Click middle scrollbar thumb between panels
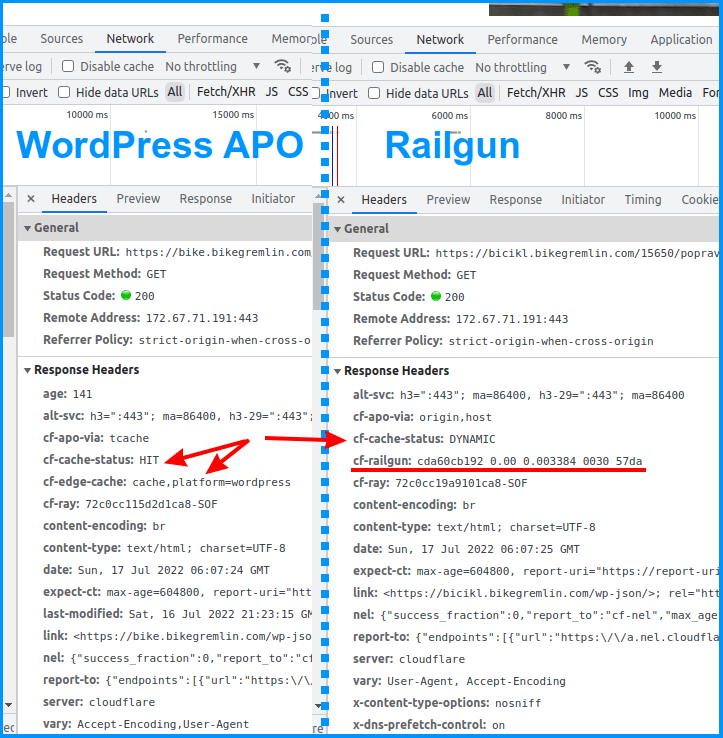Viewport: 723px width, 738px height. pyautogui.click(x=318, y=257)
